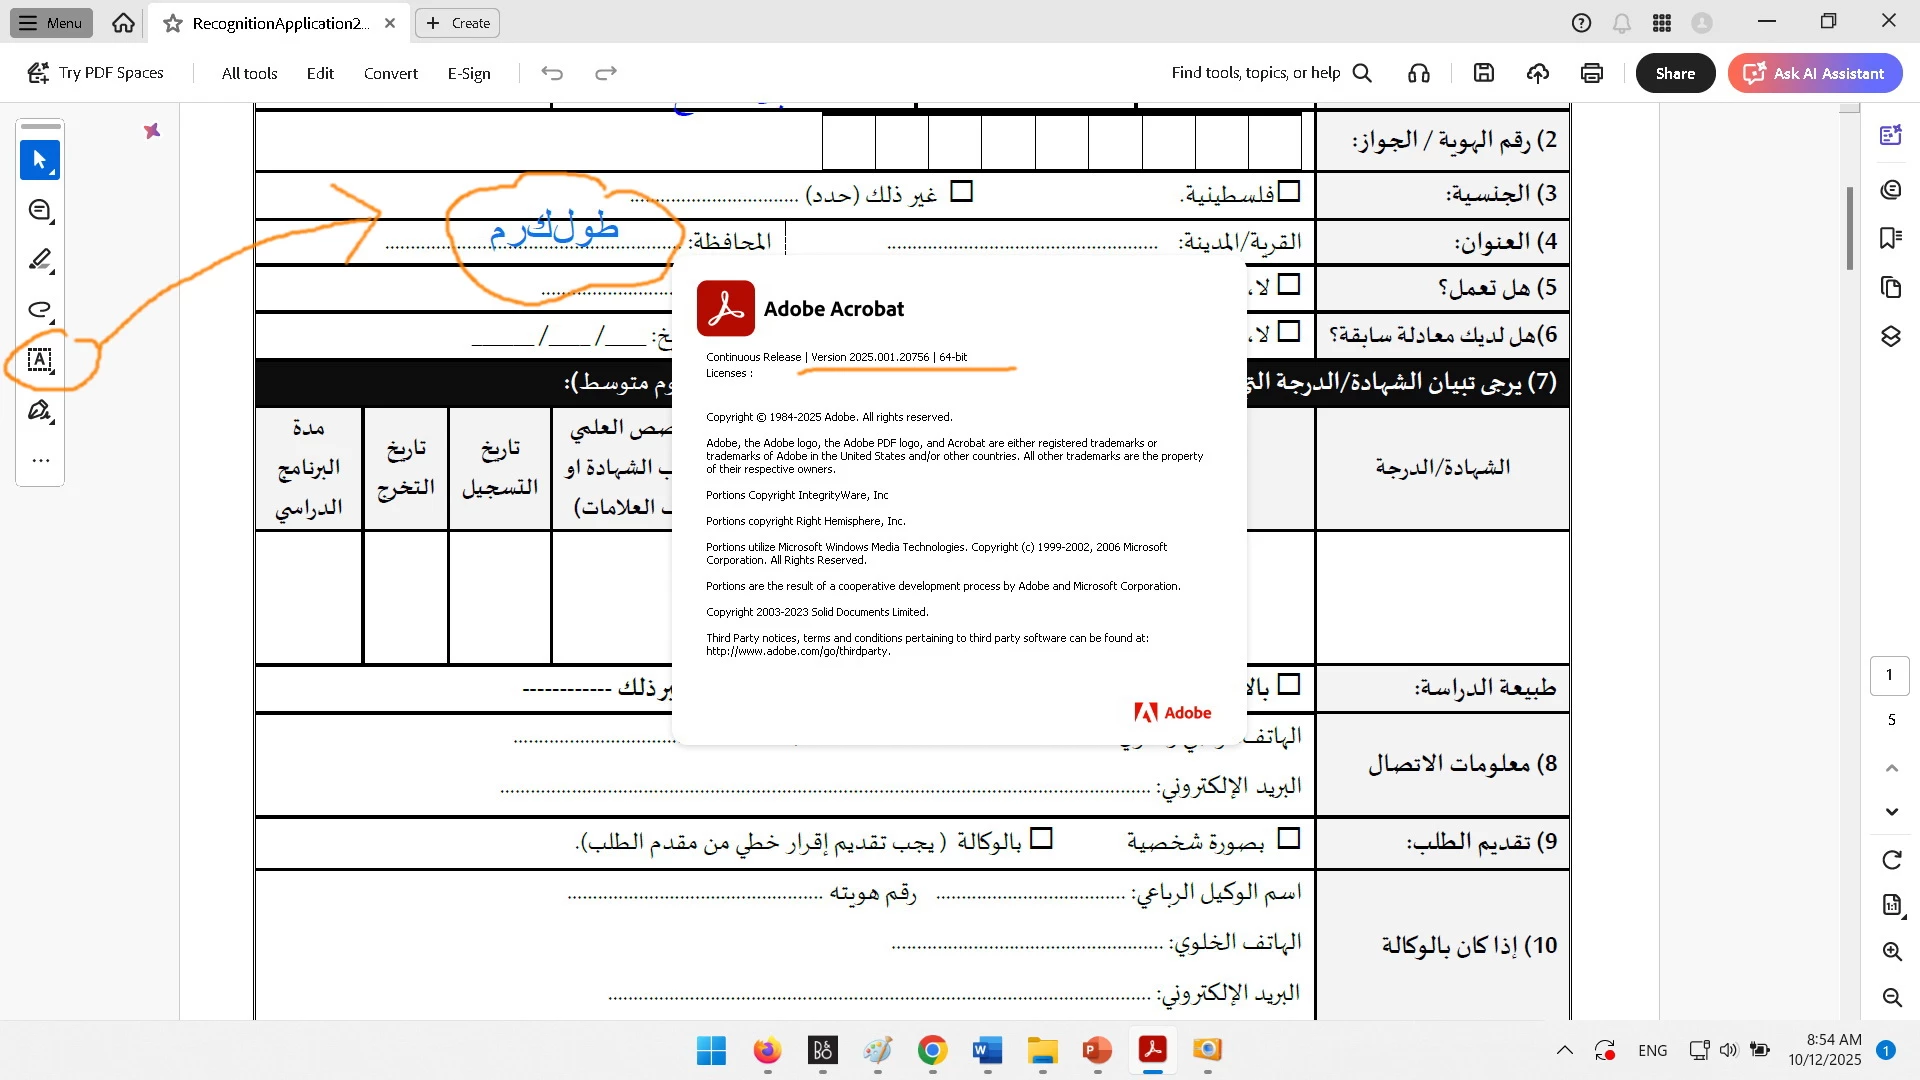Image resolution: width=1920 pixels, height=1080 pixels.
Task: Check the بالوكالة checkbox
Action: click(1041, 838)
